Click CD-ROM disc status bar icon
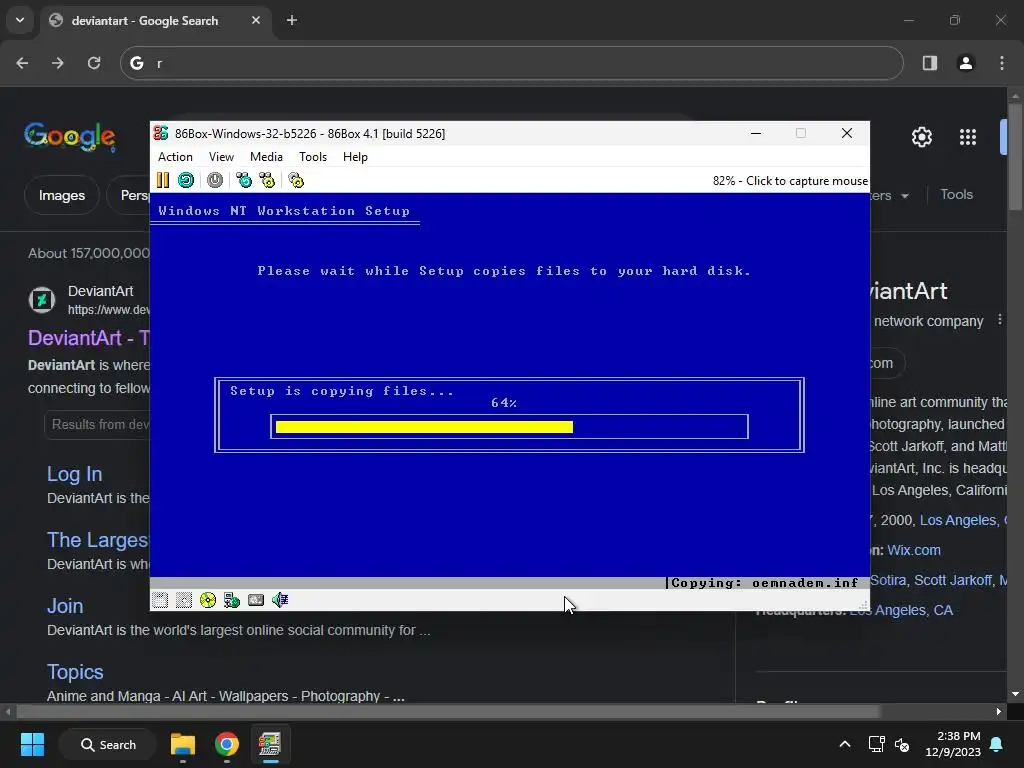This screenshot has height=768, width=1024. pos(208,600)
